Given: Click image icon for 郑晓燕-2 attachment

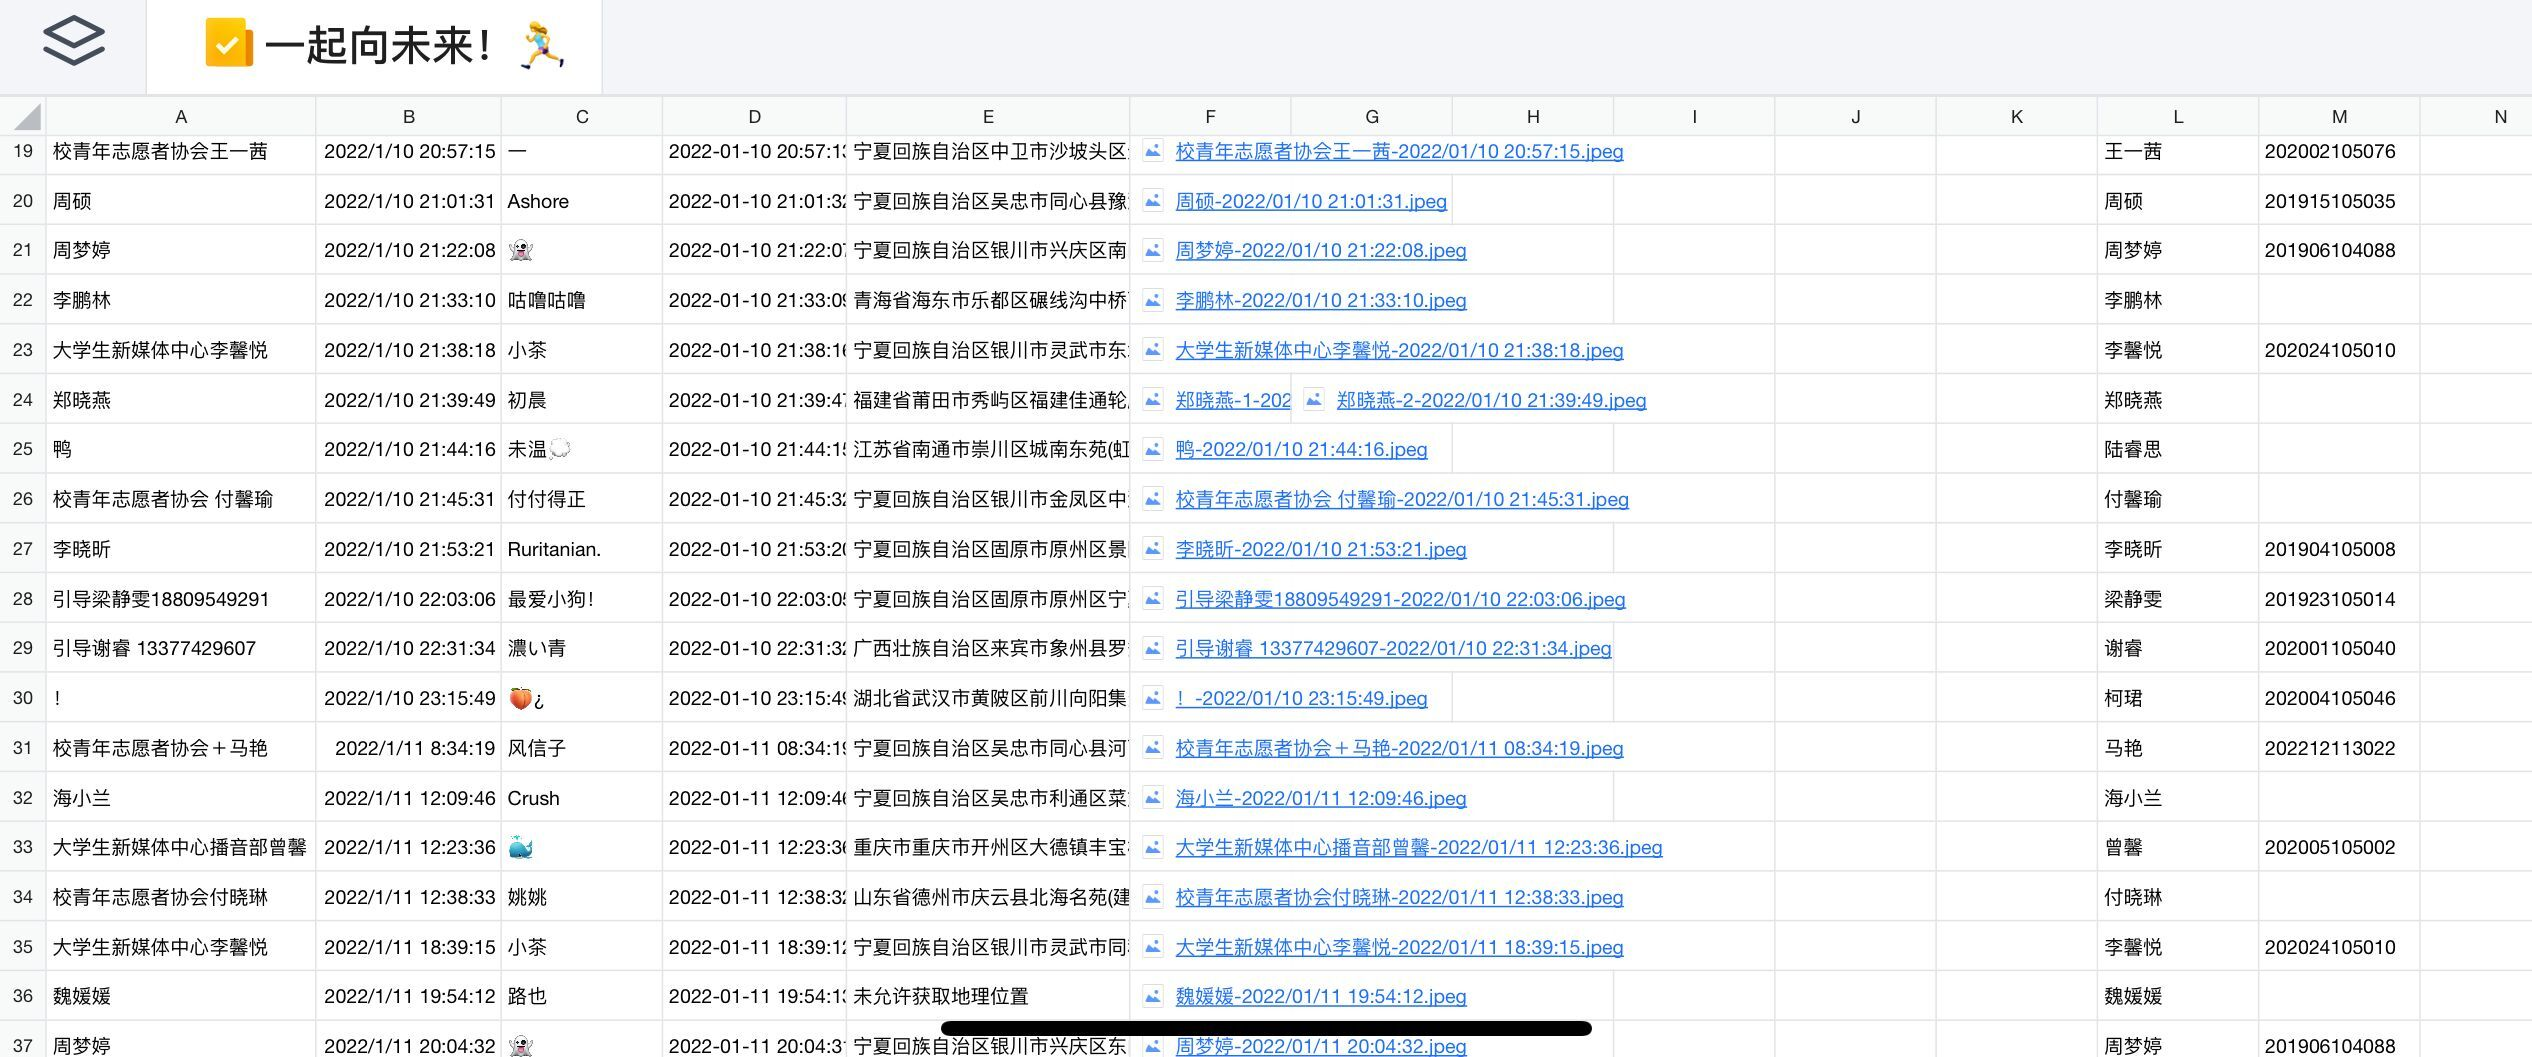Looking at the screenshot, I should coord(1314,400).
